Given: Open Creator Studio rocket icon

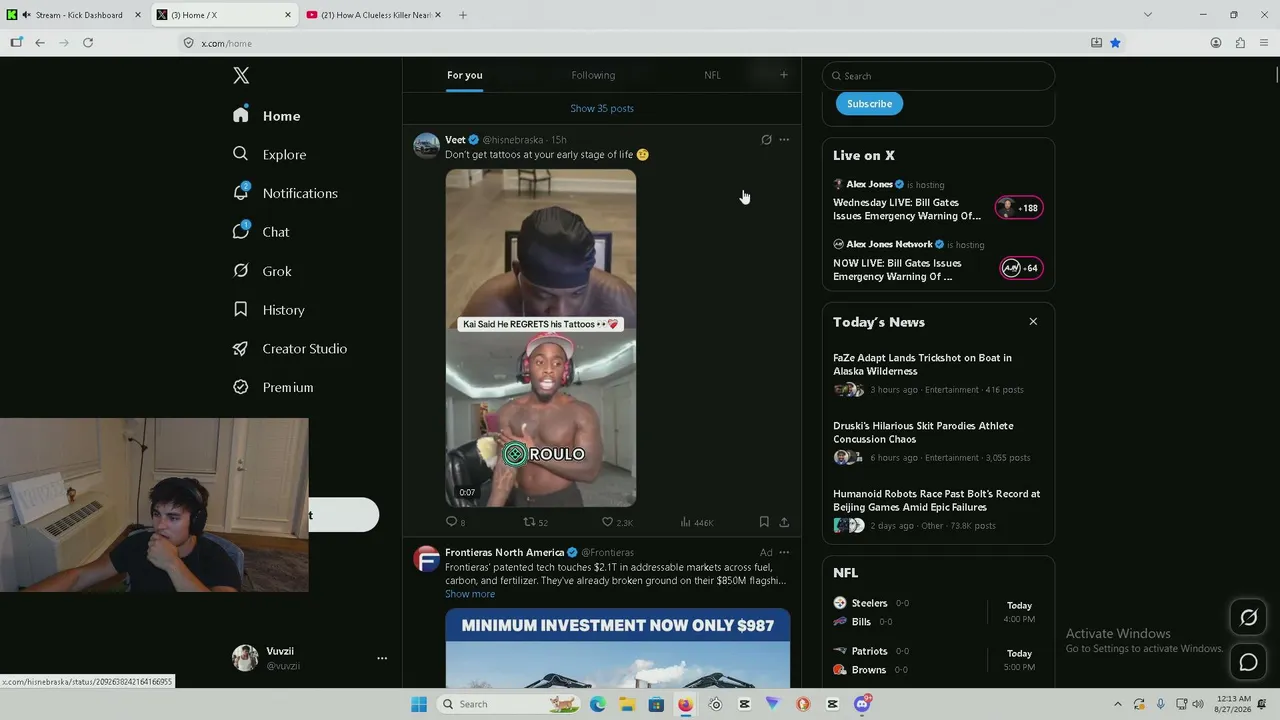Looking at the screenshot, I should pos(241,348).
